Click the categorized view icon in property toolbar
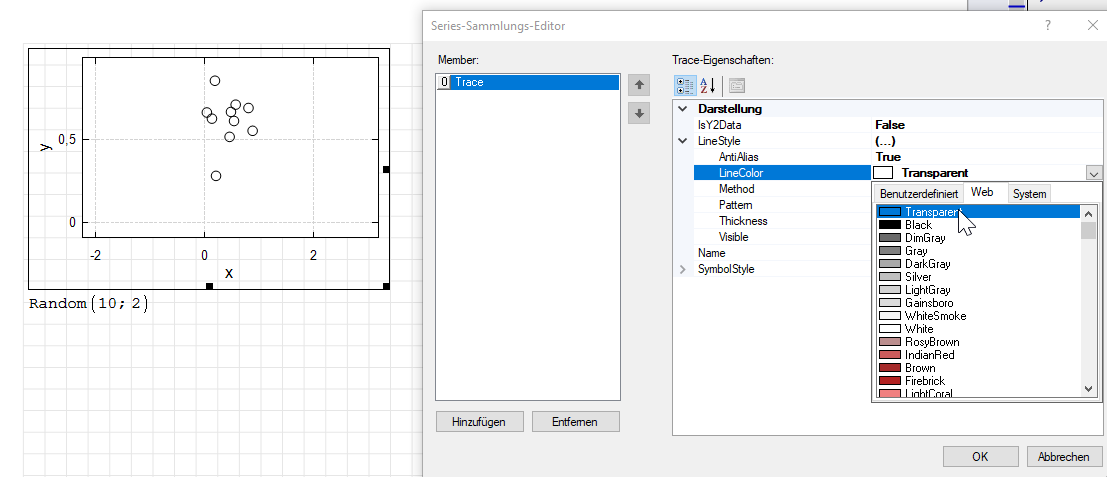Image resolution: width=1107 pixels, height=477 pixels. click(685, 86)
